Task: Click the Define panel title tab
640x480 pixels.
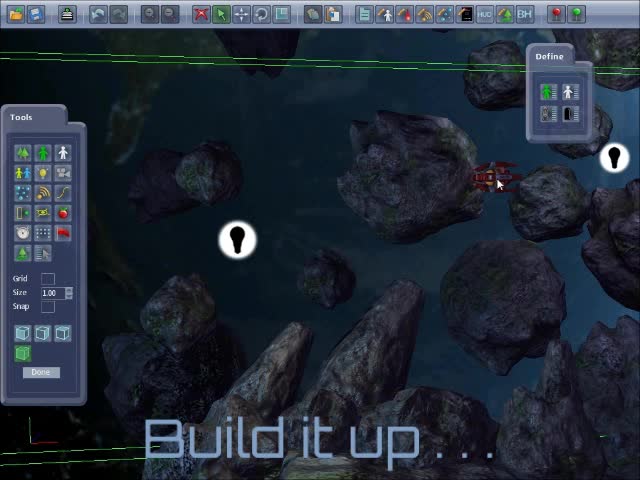Action: tap(549, 56)
